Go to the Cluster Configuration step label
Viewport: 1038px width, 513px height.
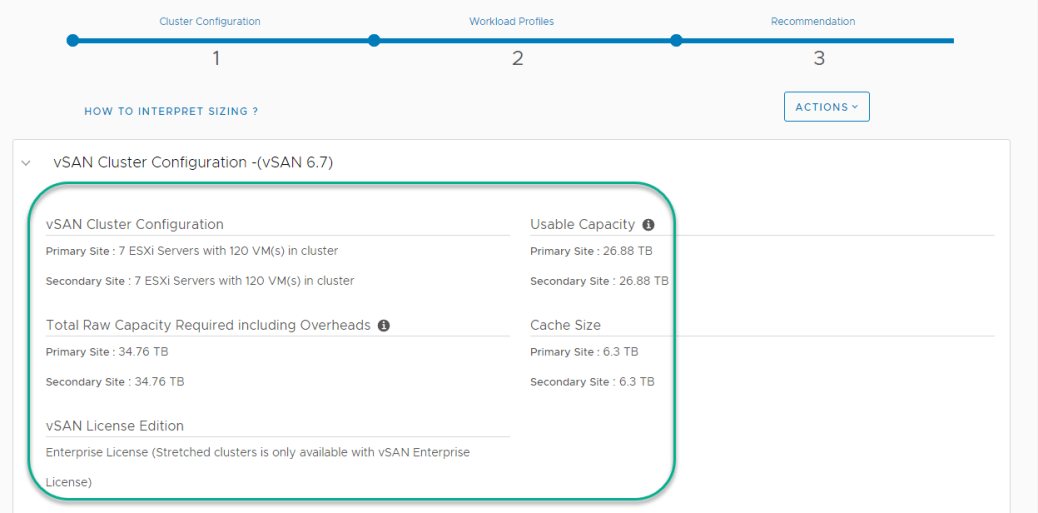tap(210, 21)
